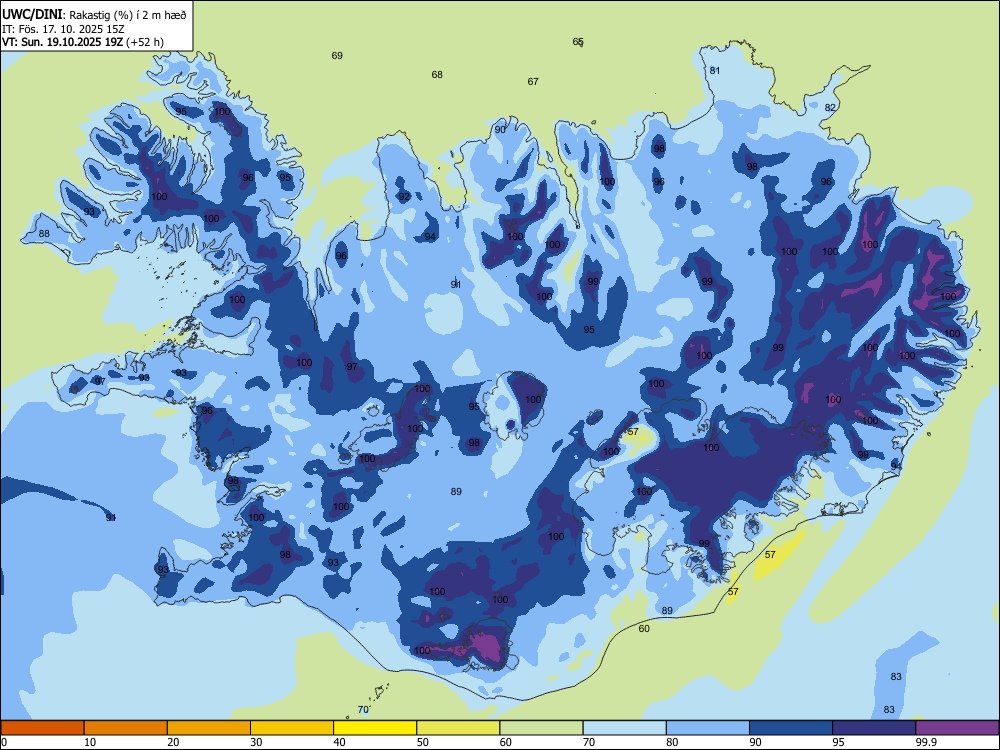Click the pale blue 70–80 legend swatch
This screenshot has height=750, width=1000.
624,728
